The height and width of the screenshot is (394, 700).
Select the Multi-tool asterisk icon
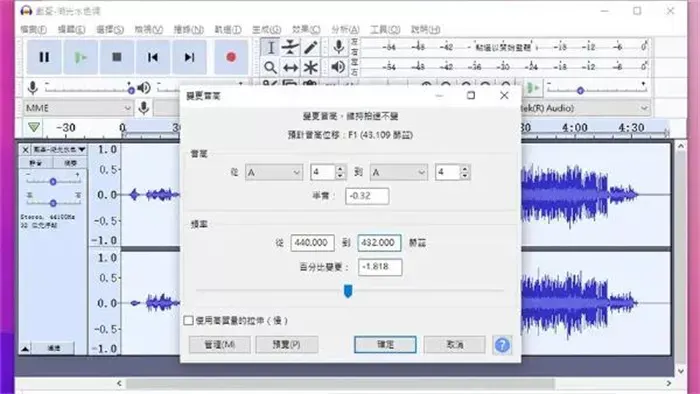[311, 67]
